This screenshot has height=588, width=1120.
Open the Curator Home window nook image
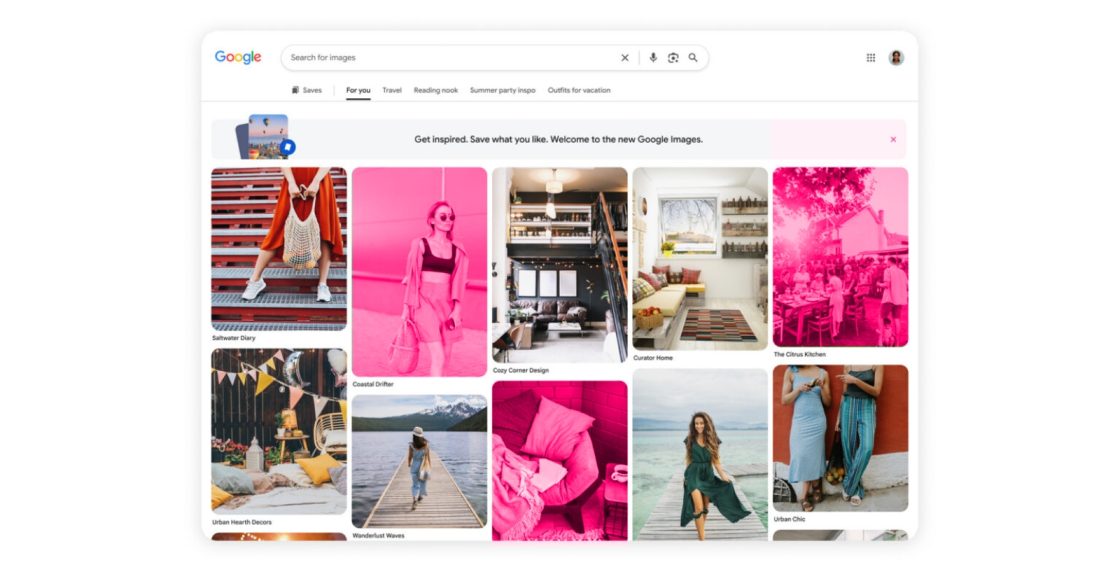coord(700,259)
